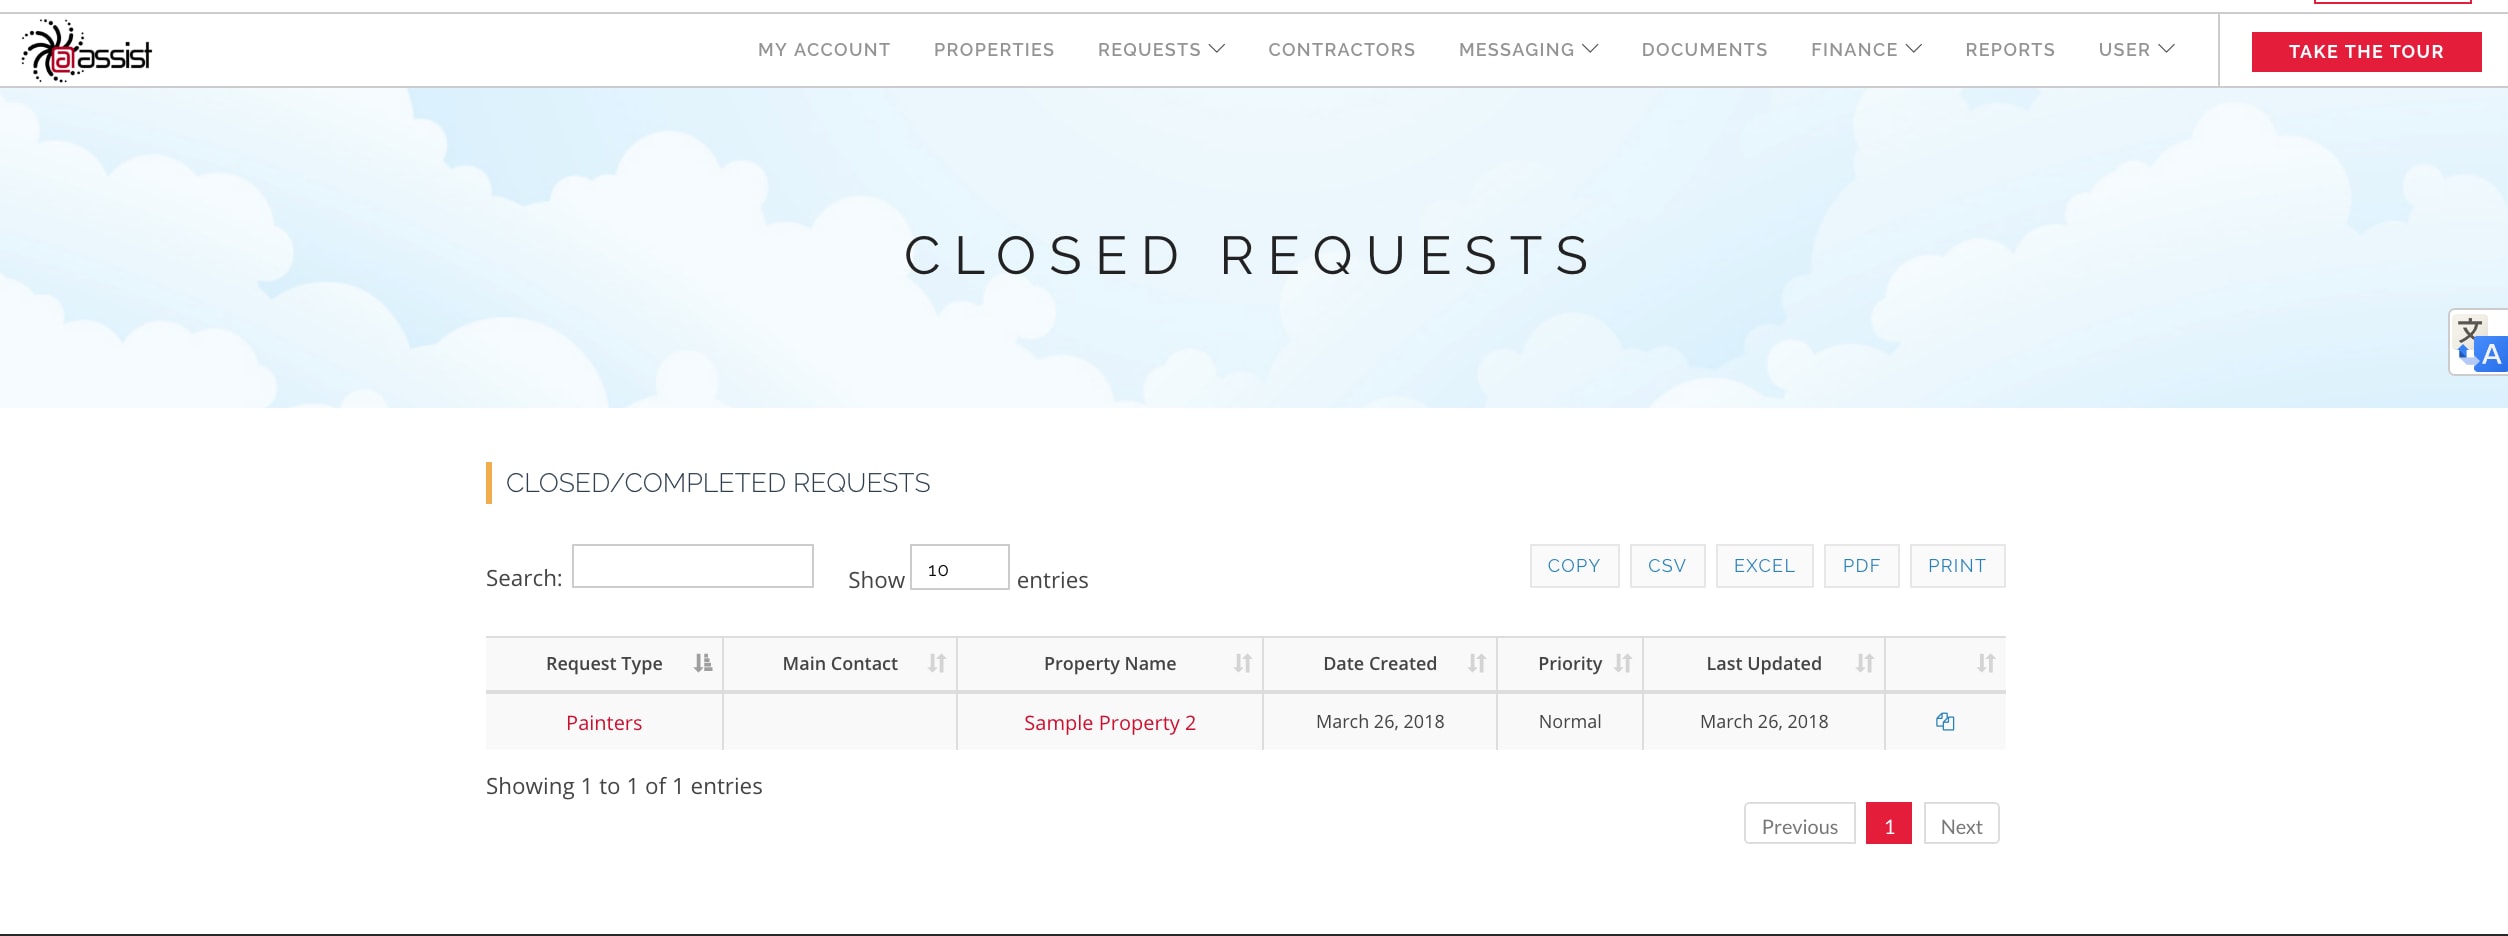The width and height of the screenshot is (2508, 936).
Task: Open the Google Translate widget icon
Action: [2479, 343]
